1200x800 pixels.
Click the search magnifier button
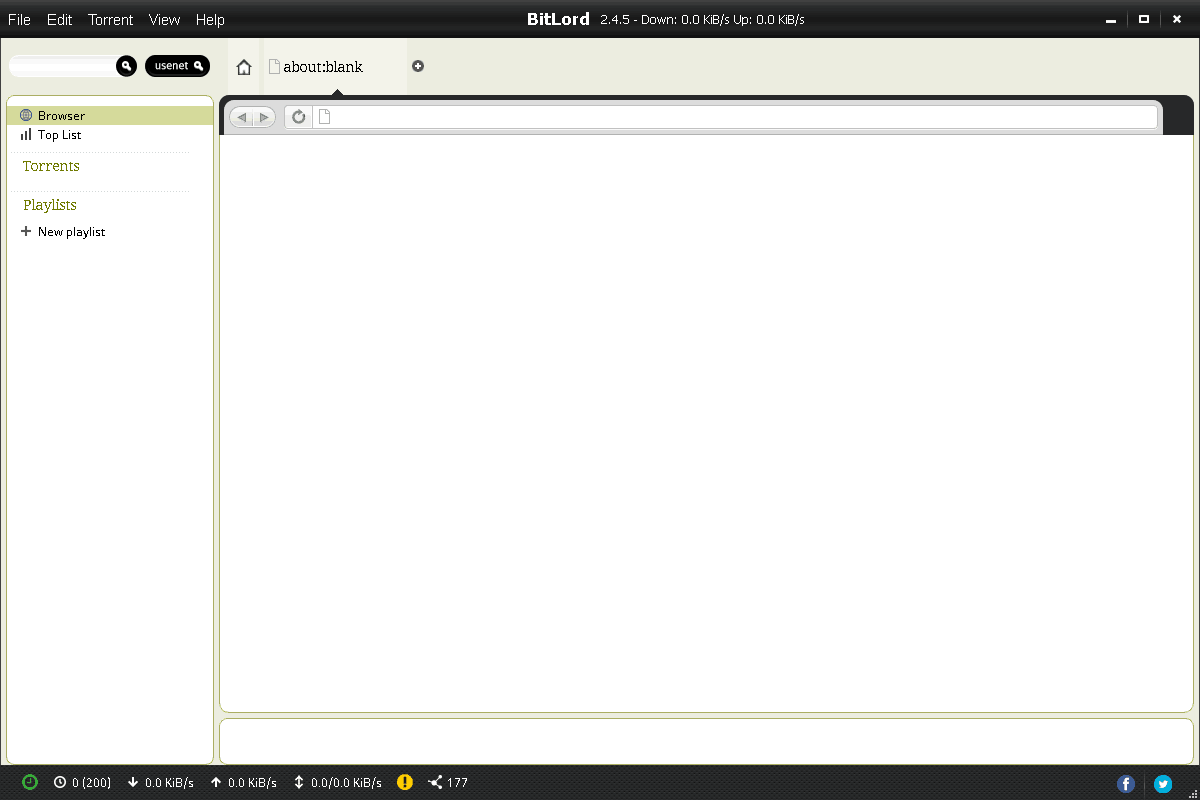(x=126, y=66)
